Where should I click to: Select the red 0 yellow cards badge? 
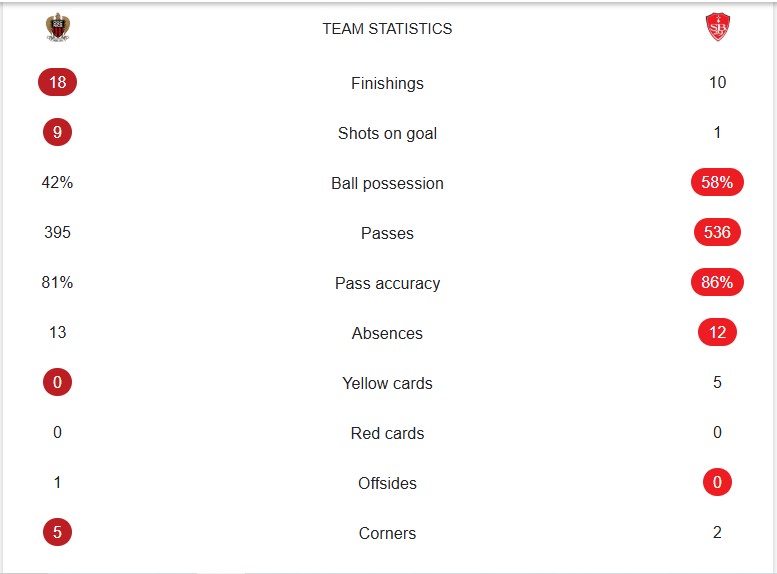tap(57, 382)
